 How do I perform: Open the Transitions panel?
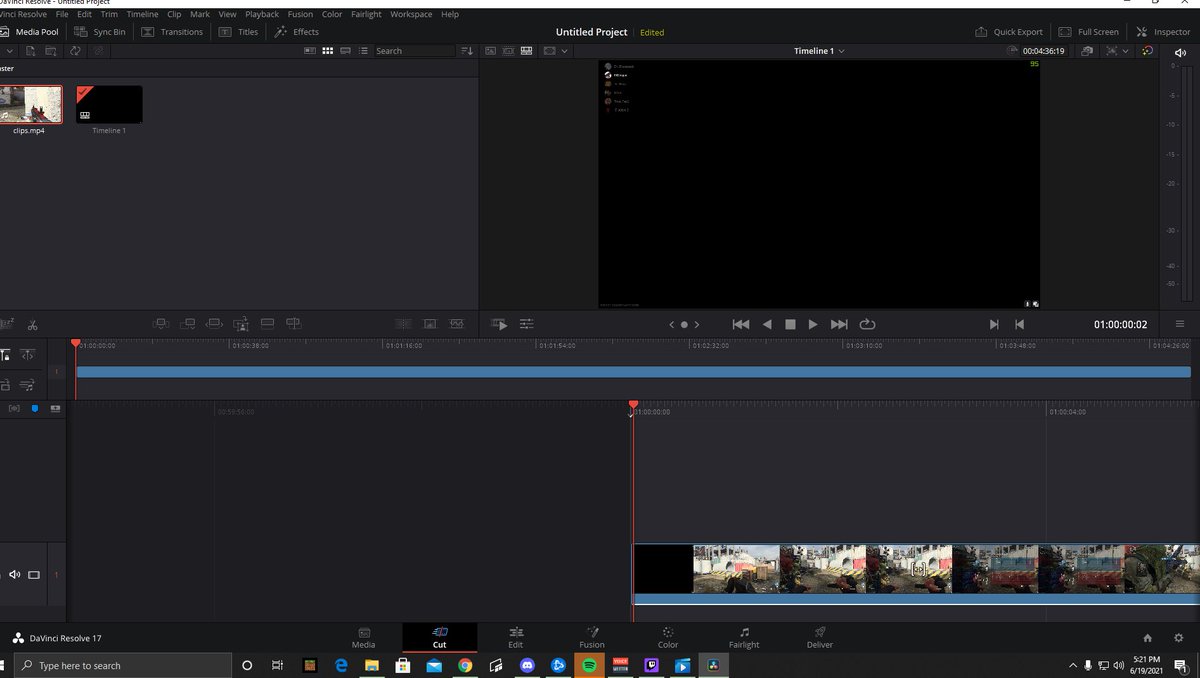click(172, 32)
